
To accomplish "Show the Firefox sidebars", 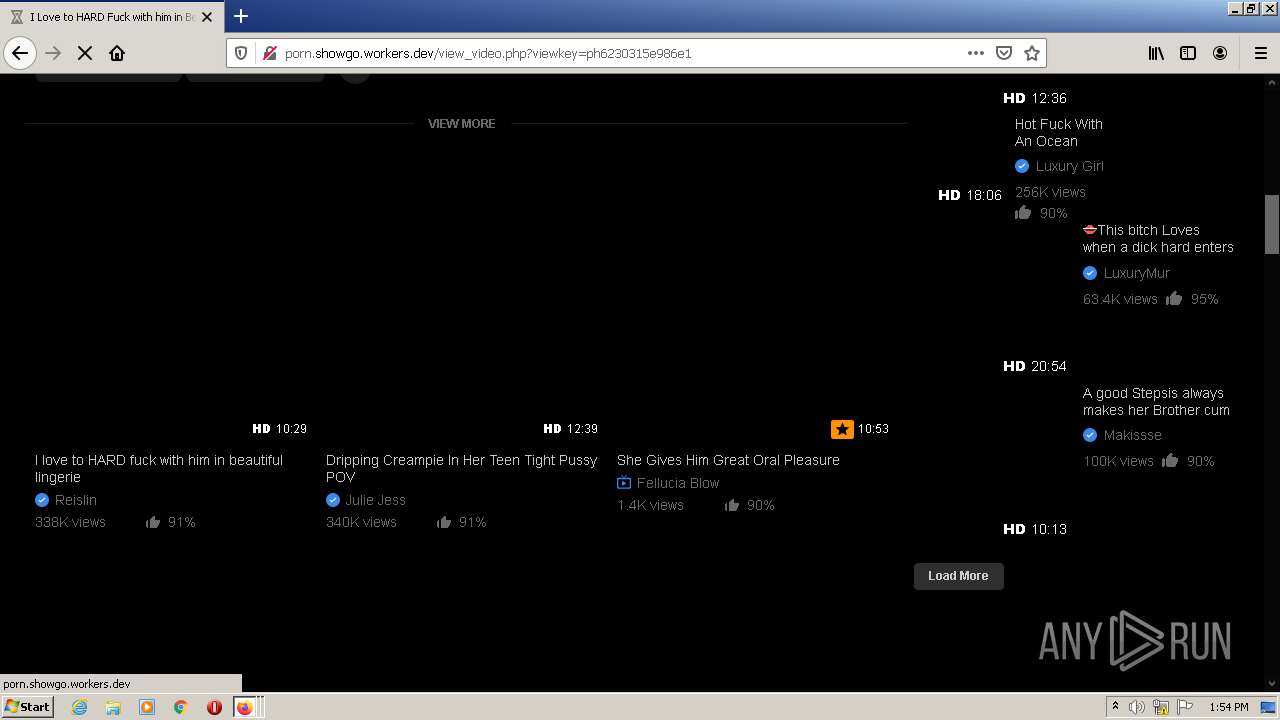I will click(1188, 53).
